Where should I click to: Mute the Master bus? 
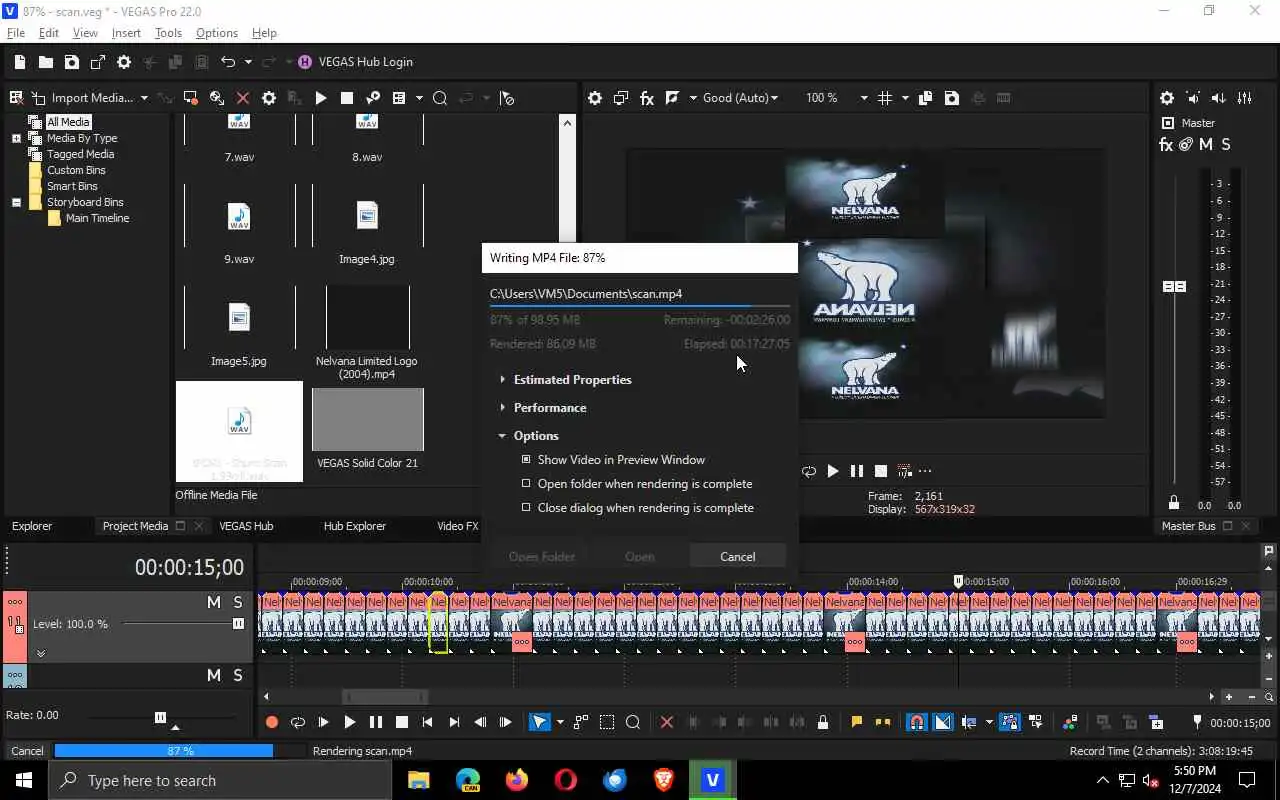click(x=1206, y=145)
